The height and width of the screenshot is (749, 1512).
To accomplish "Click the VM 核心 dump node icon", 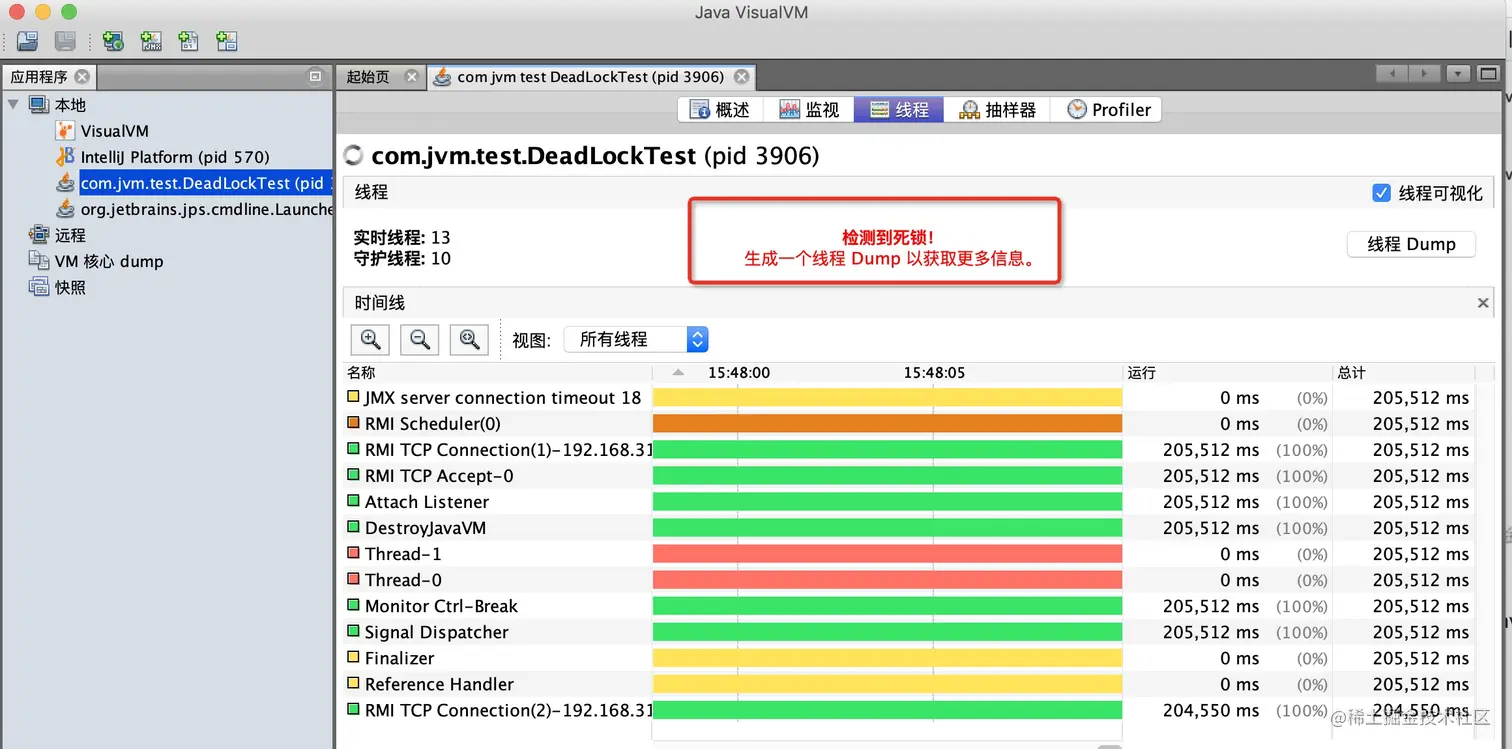I will (x=39, y=261).
